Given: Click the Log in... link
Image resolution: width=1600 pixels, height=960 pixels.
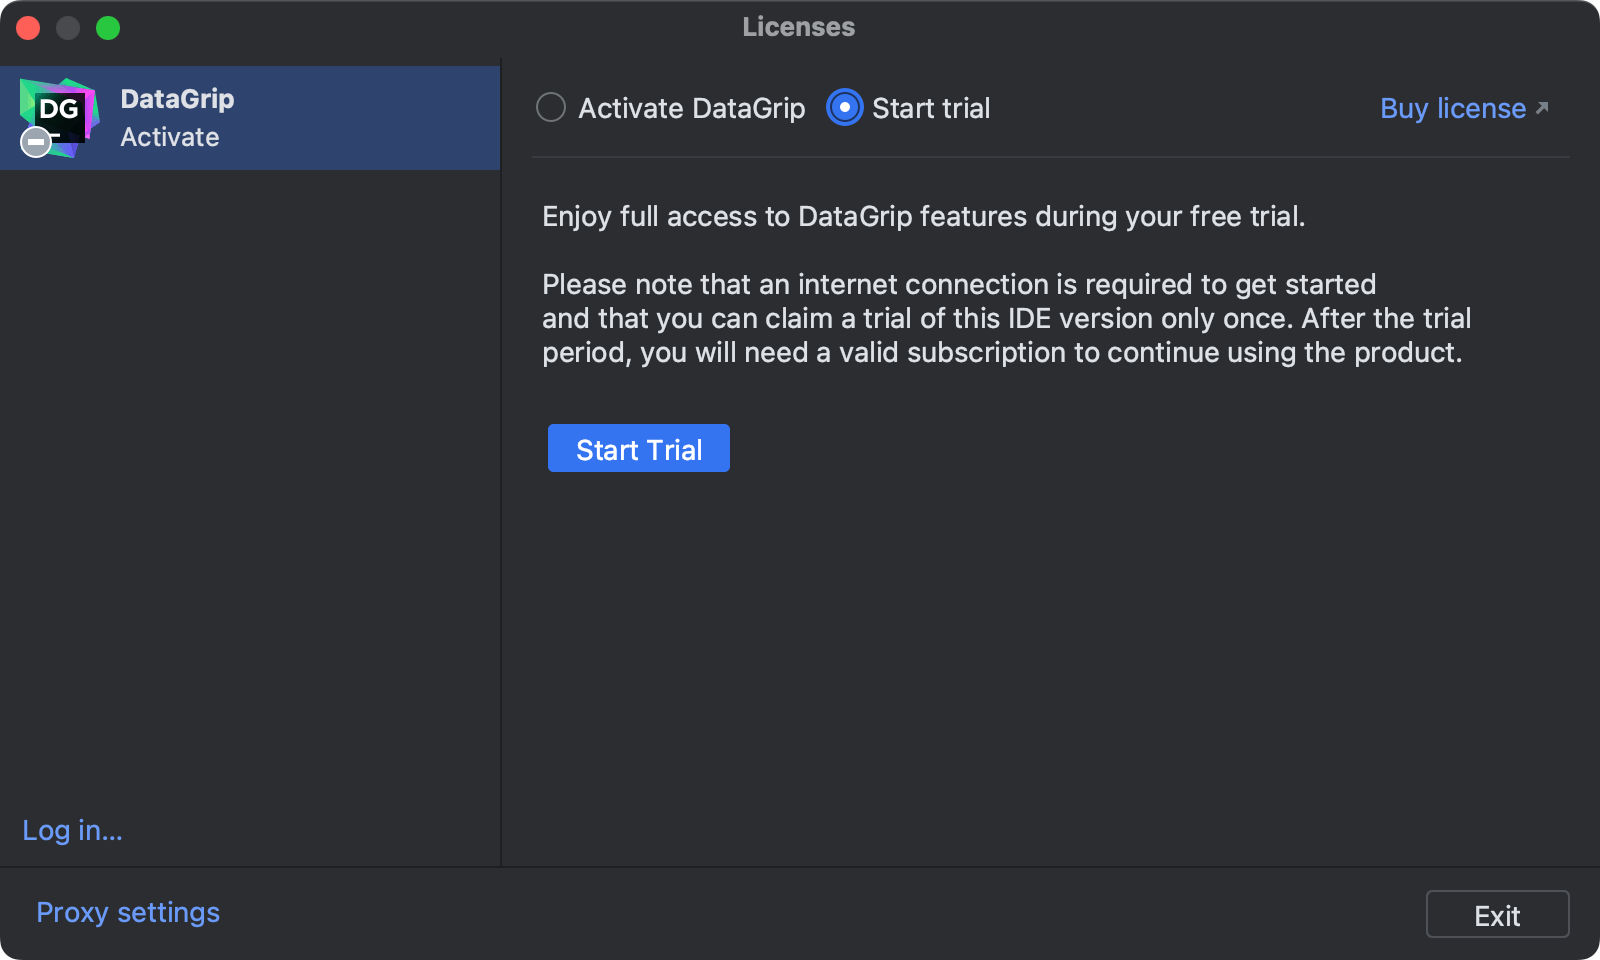Looking at the screenshot, I should coord(71,830).
